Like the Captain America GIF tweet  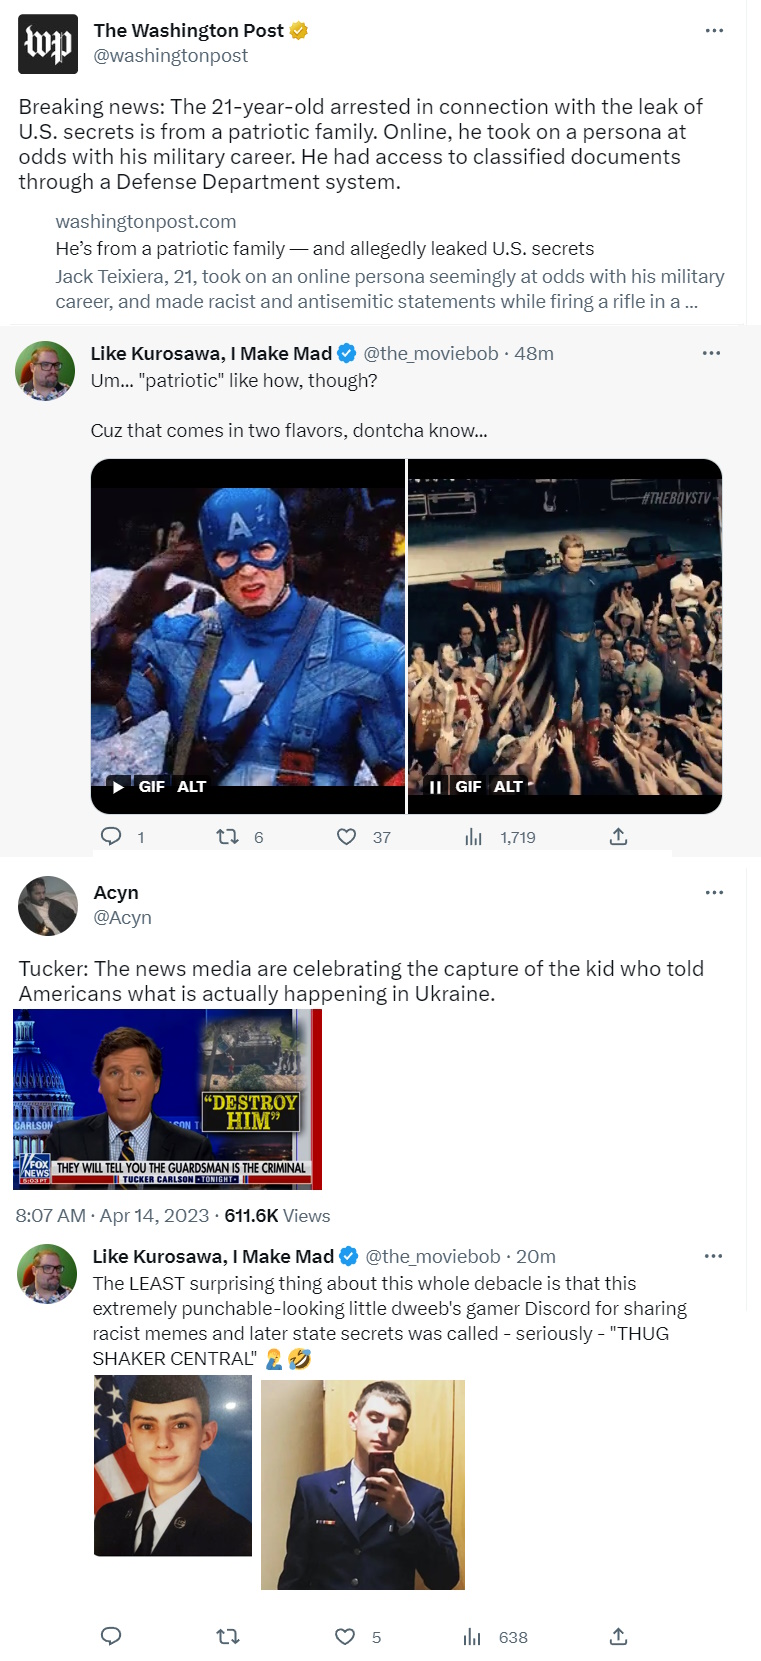click(347, 837)
